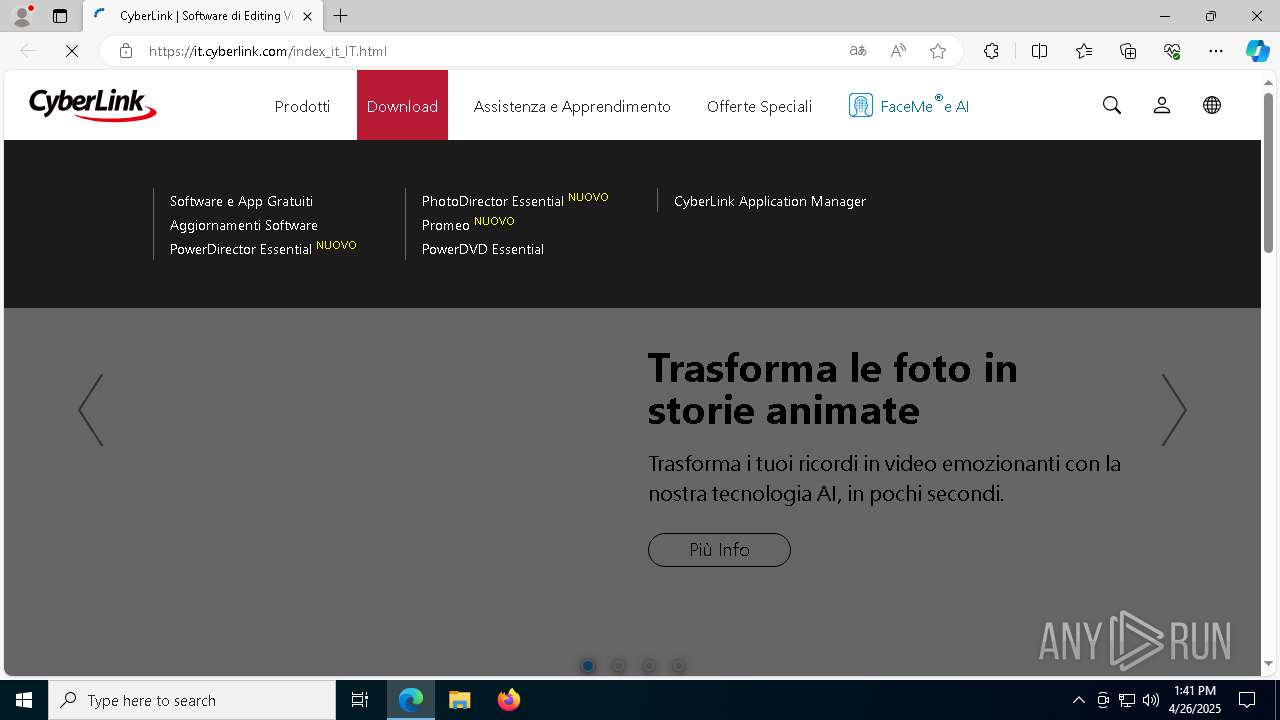Open the translate page icon
The image size is (1280, 720).
(858, 51)
